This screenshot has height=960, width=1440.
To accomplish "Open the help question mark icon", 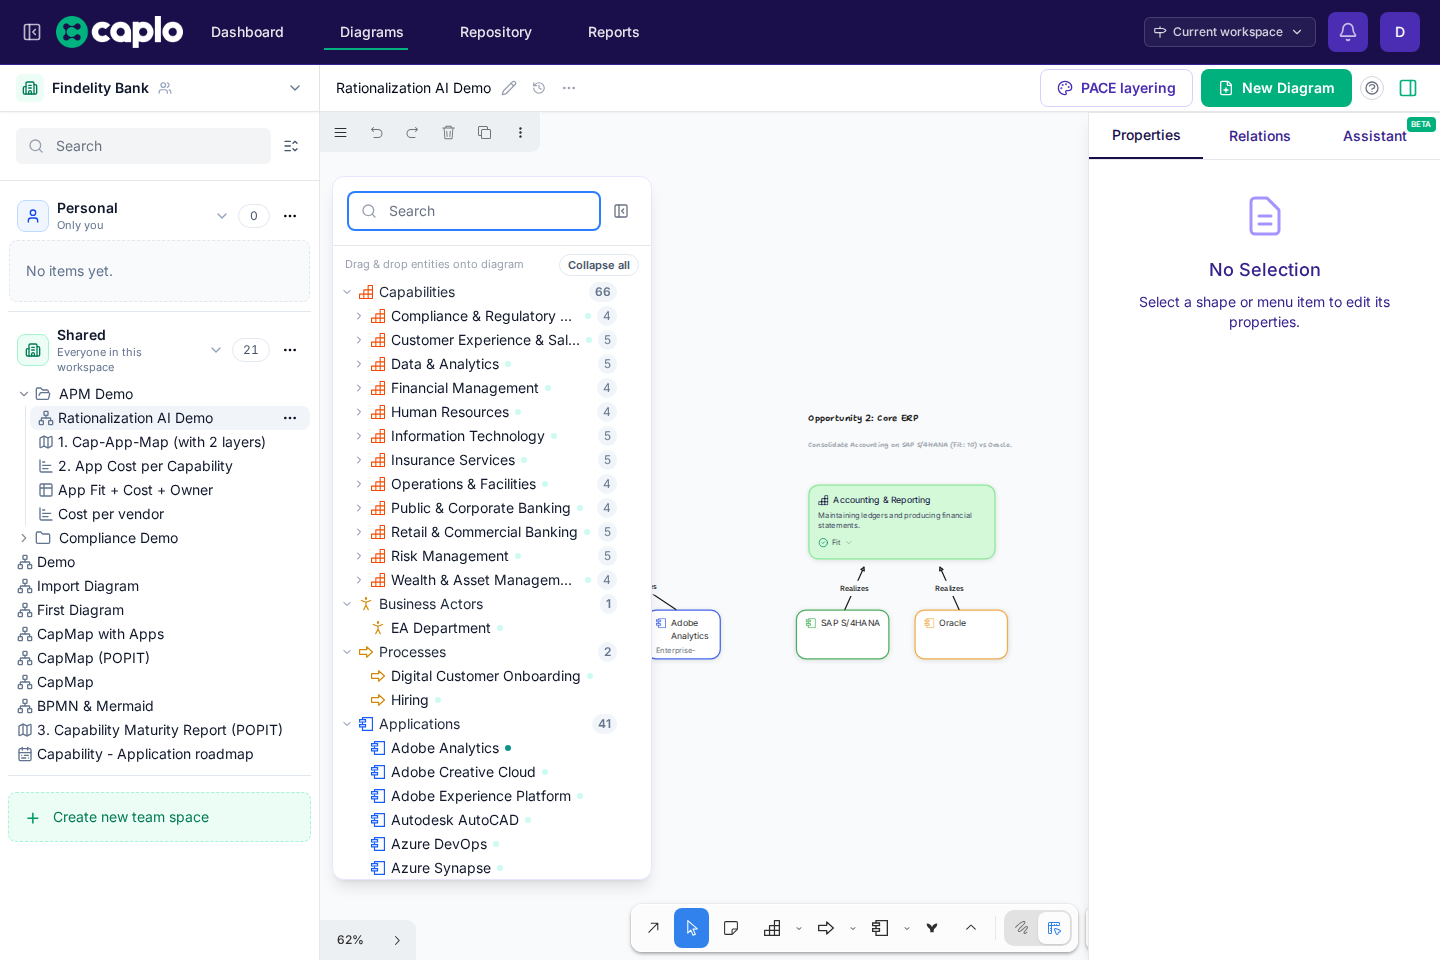I will pos(1372,88).
